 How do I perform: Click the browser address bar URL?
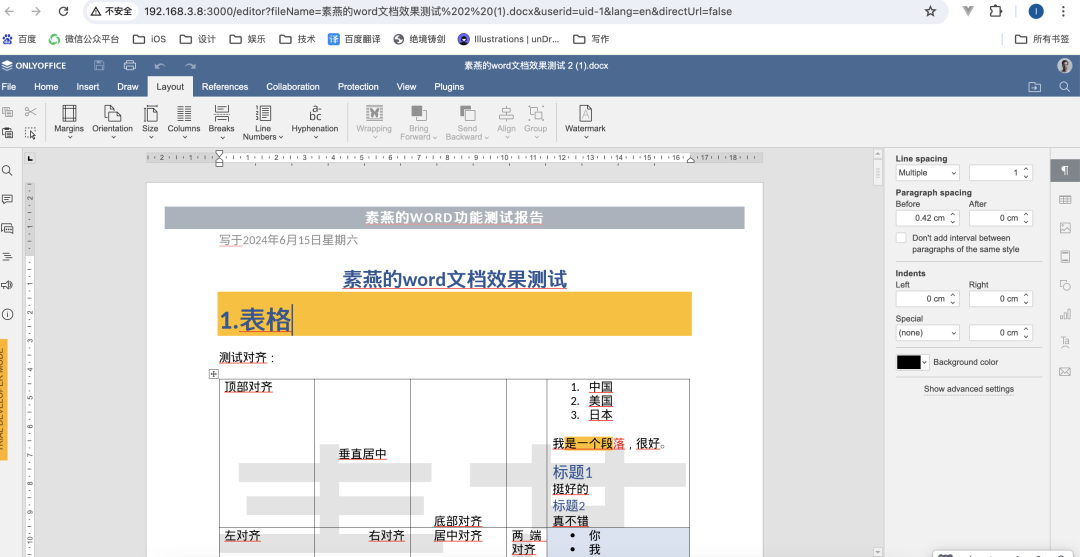coord(438,11)
